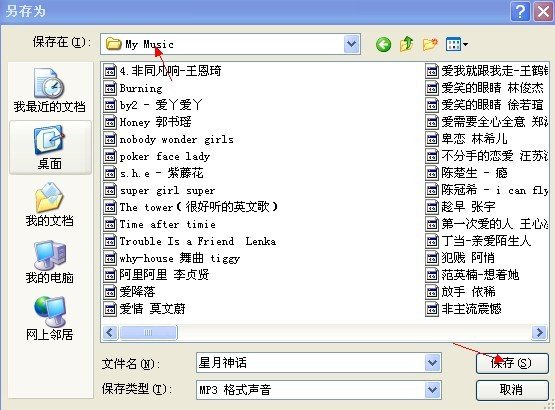Viewport: 555px width, 410px height.
Task: Select 桌面 in the places bar
Action: (50, 147)
